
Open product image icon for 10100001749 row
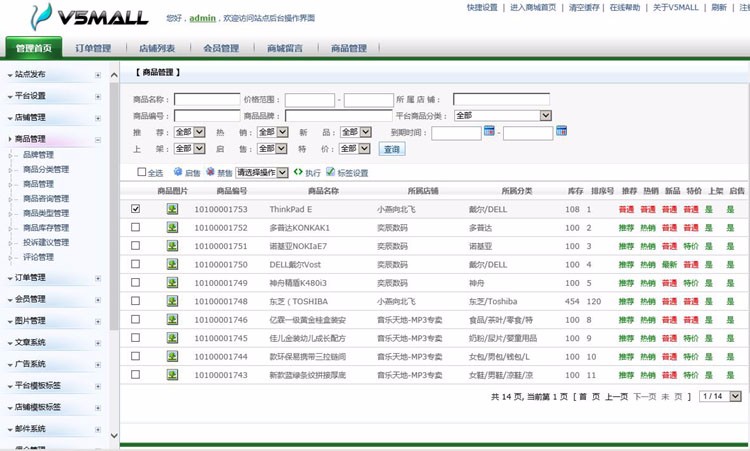(x=172, y=283)
